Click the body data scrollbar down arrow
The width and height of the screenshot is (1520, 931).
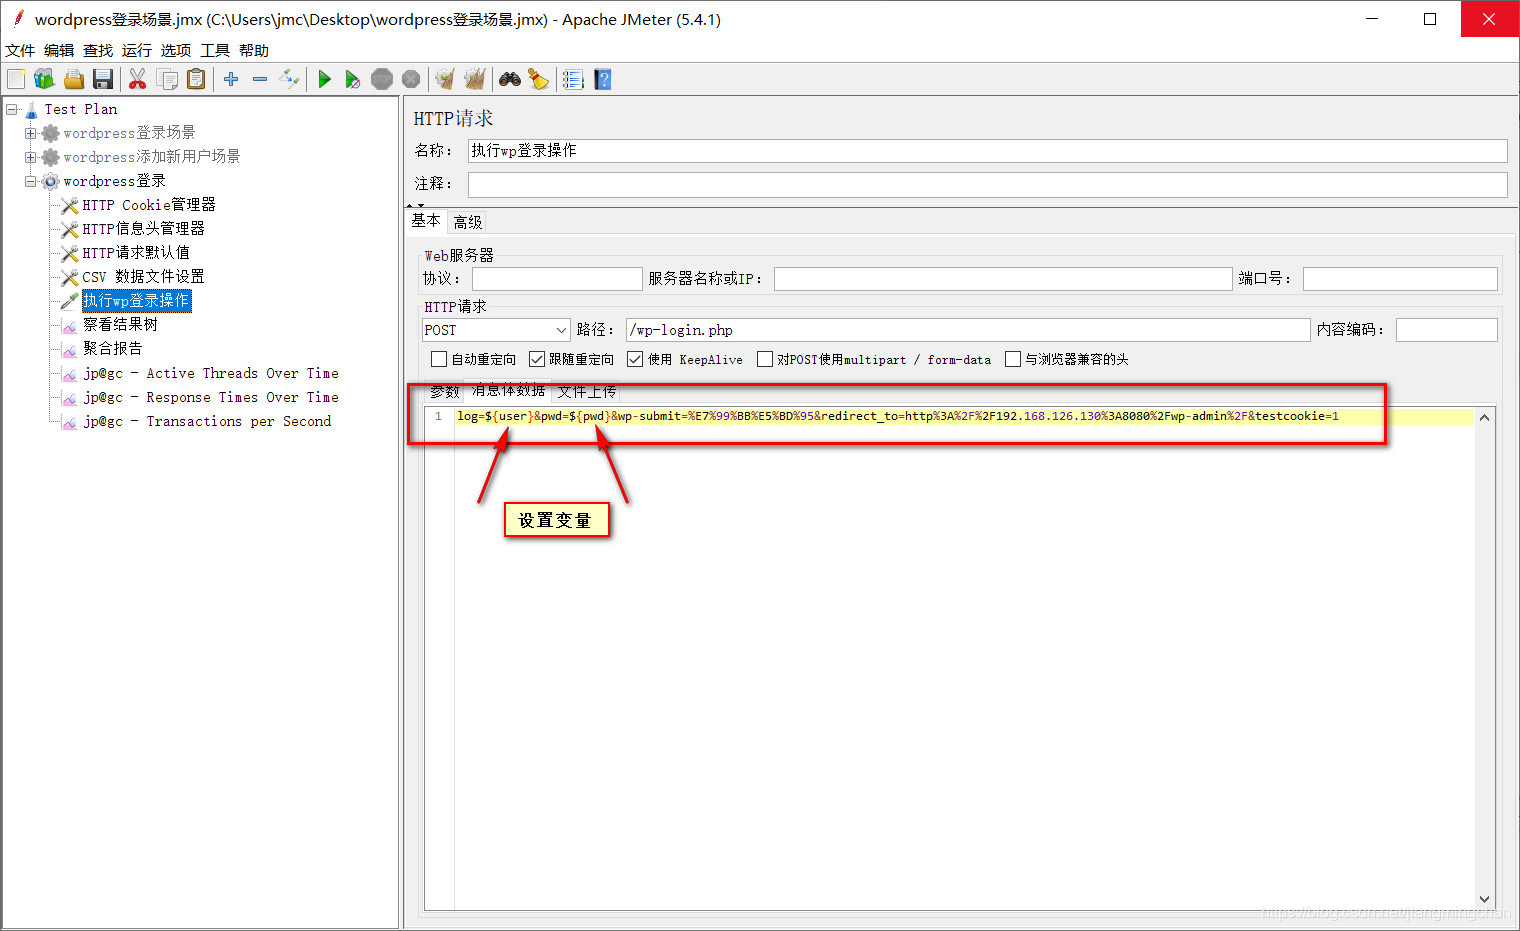tap(1484, 899)
